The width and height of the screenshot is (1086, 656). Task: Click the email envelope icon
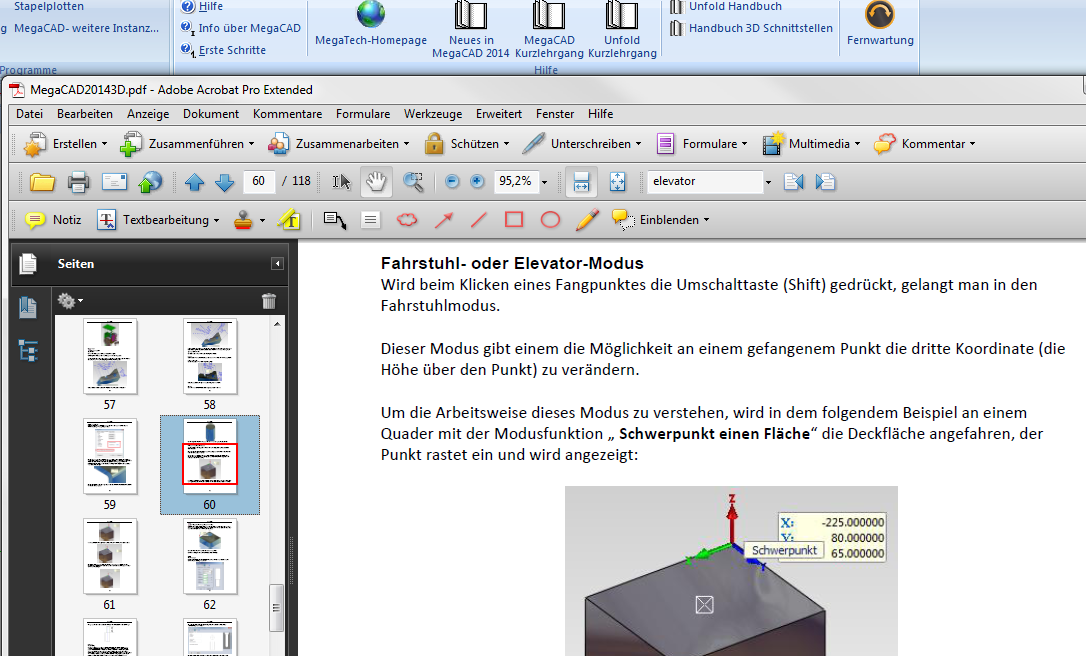coord(114,181)
